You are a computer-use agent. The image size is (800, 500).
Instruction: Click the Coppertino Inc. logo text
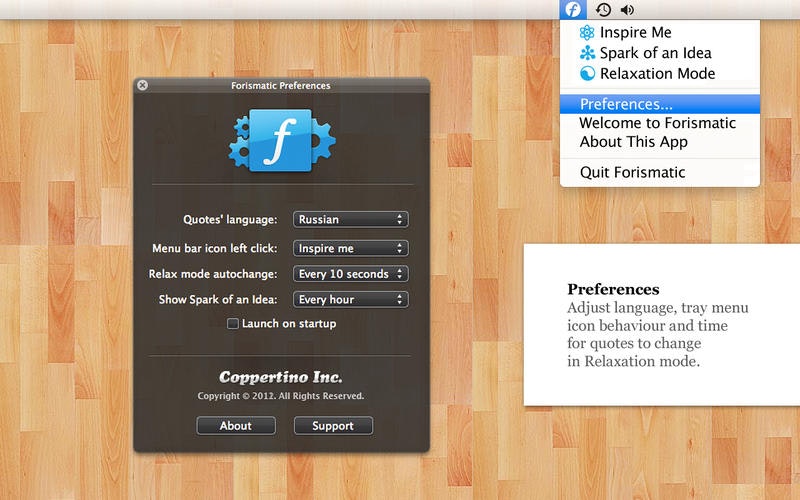coord(281,377)
